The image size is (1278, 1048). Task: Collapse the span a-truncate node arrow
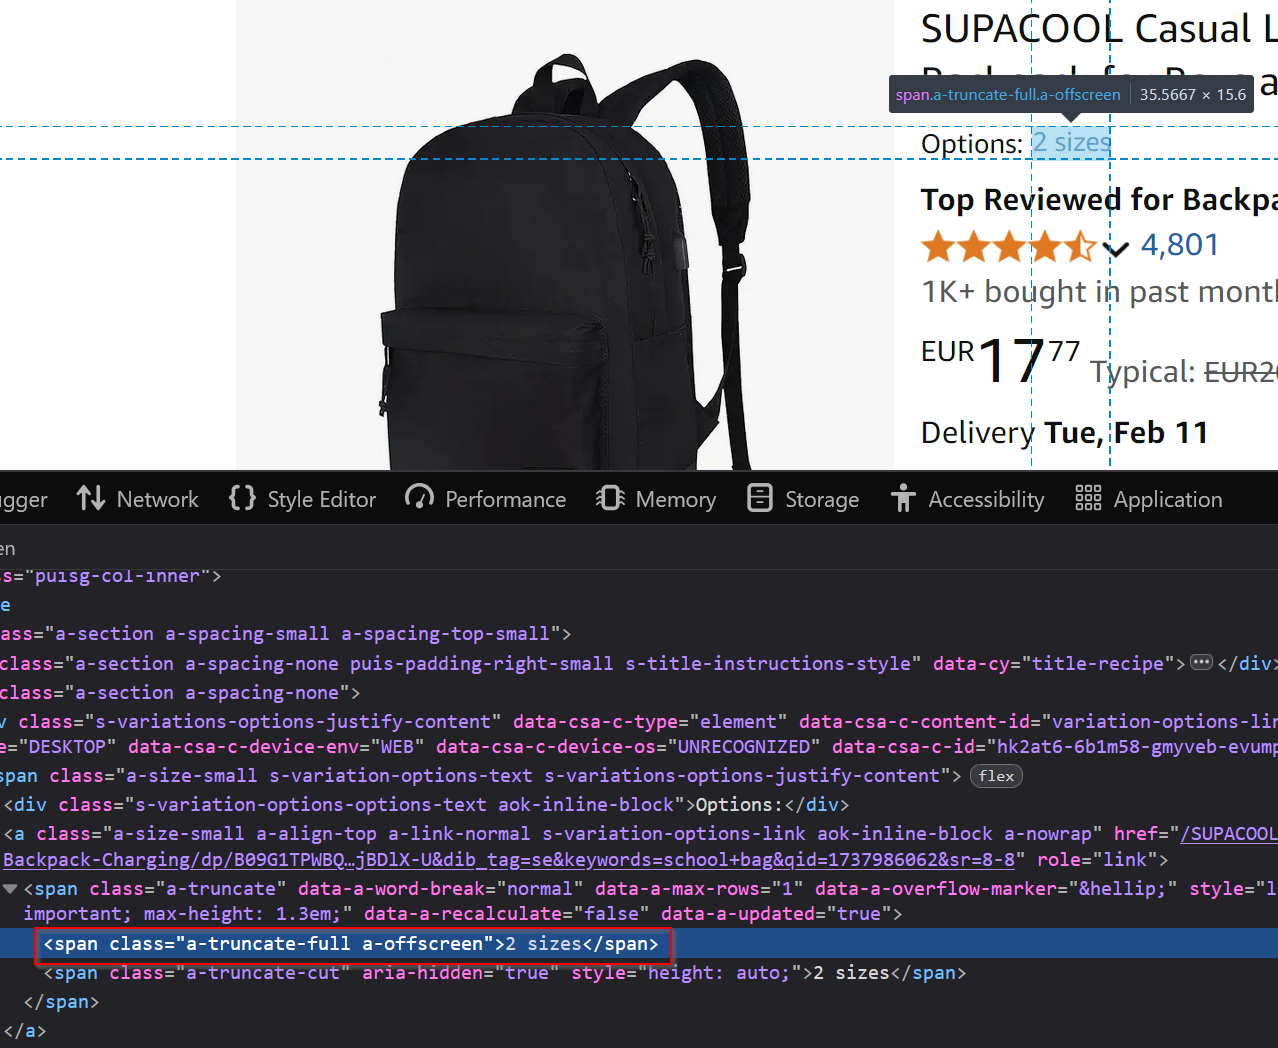click(11, 889)
